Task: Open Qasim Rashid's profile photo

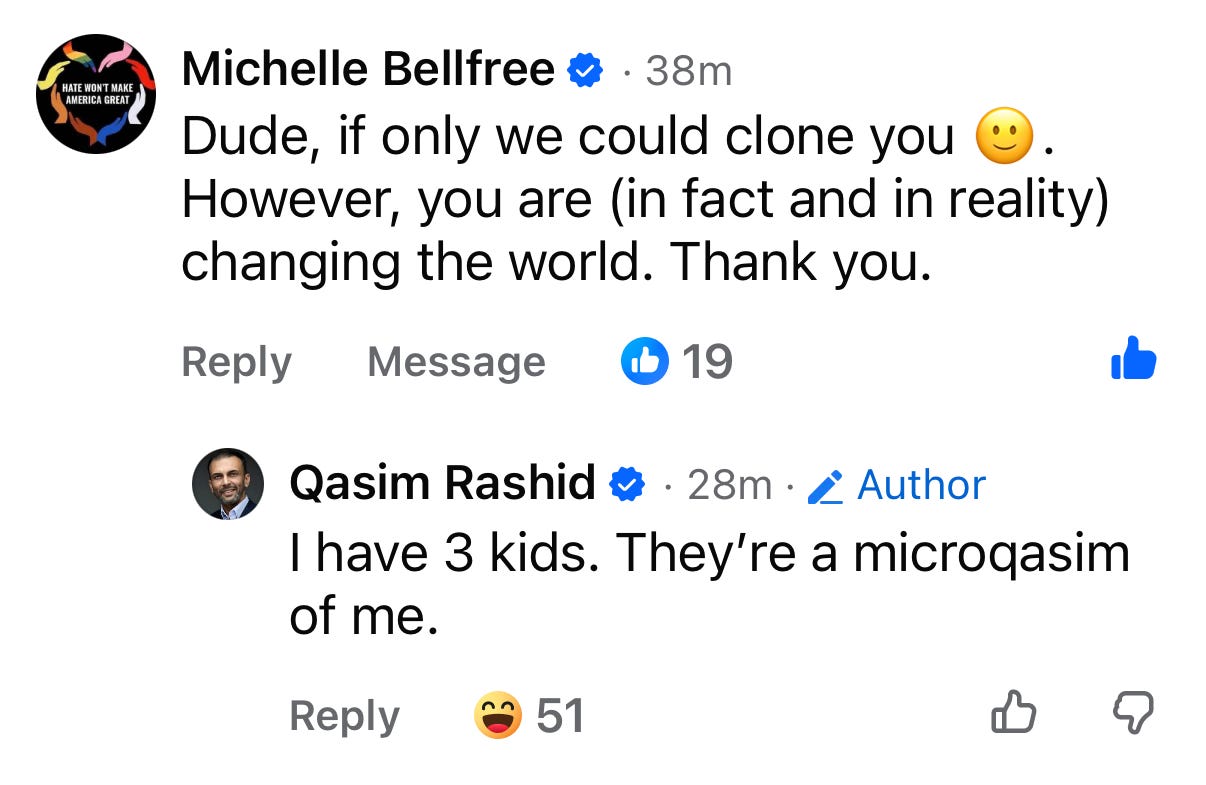Action: coord(227,484)
